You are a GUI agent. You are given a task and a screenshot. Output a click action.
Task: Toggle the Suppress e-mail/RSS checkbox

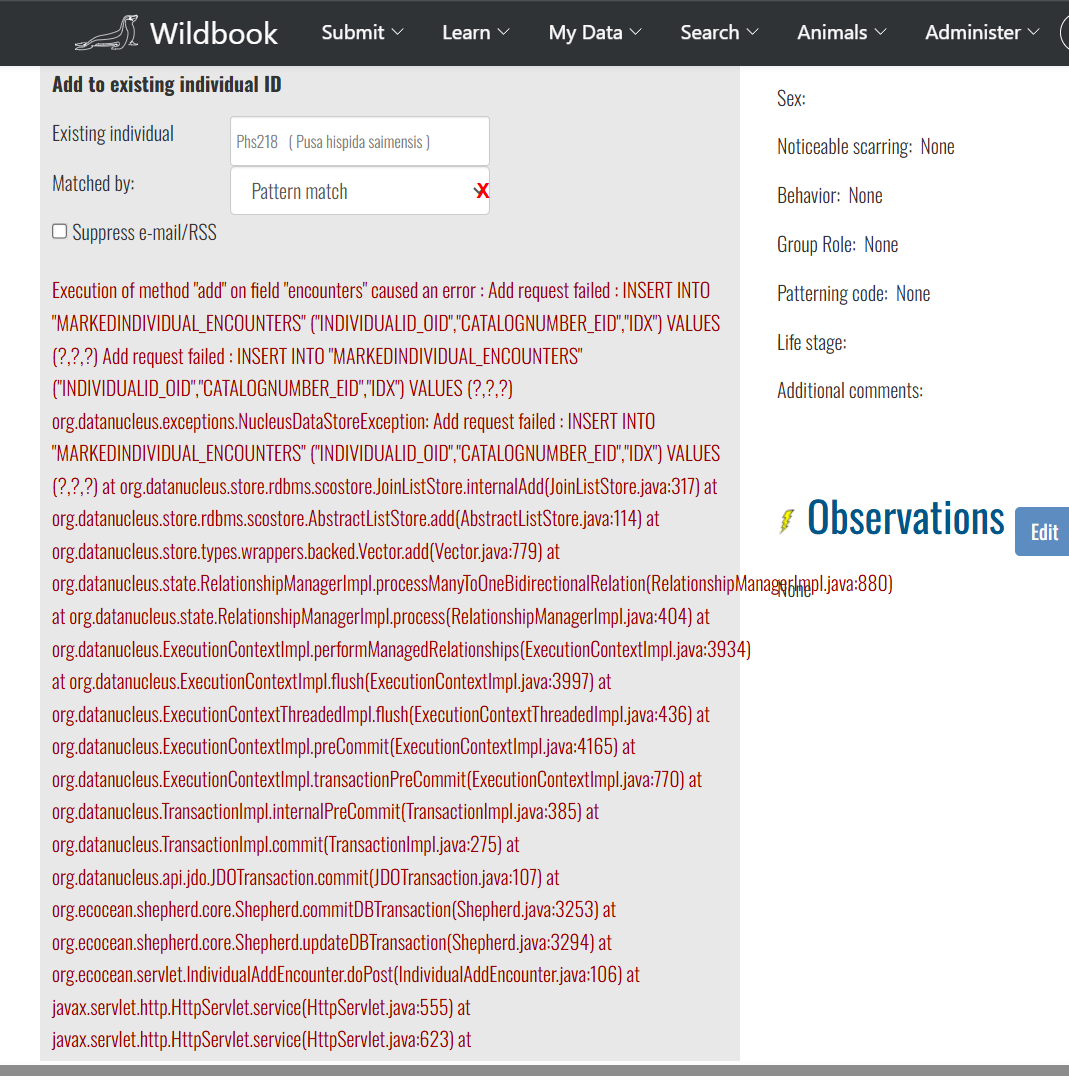click(60, 232)
